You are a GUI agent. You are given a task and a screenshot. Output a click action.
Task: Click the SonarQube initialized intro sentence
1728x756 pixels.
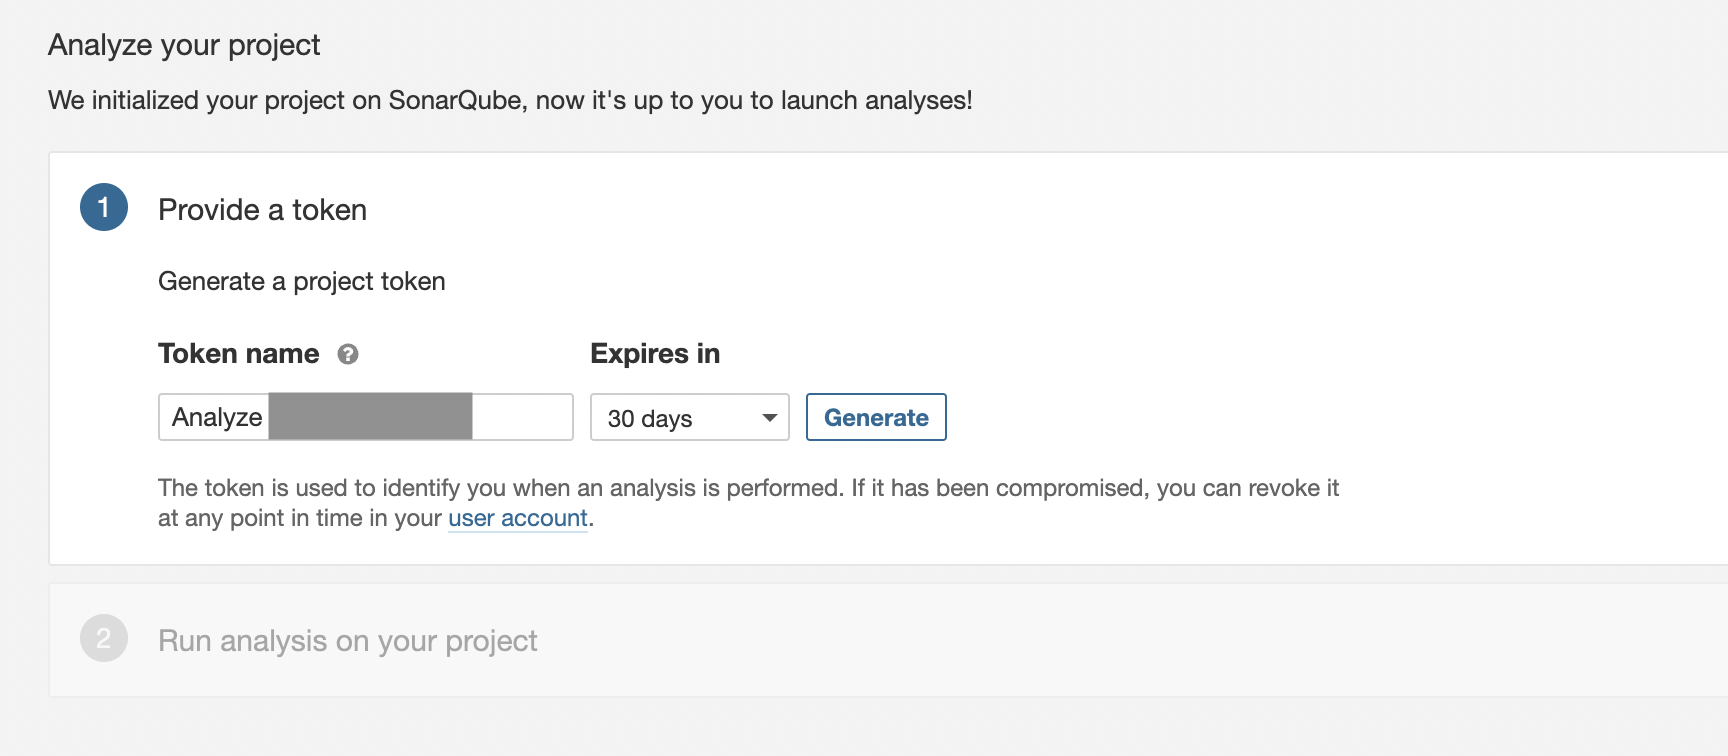coord(510,101)
